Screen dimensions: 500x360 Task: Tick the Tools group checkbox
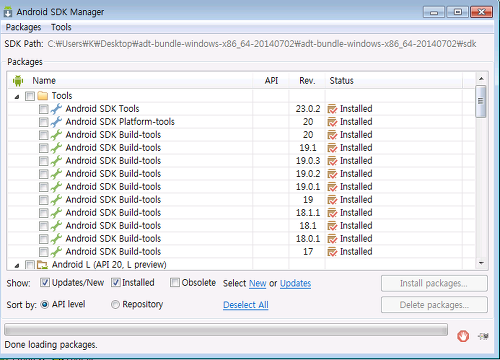pyautogui.click(x=30, y=96)
